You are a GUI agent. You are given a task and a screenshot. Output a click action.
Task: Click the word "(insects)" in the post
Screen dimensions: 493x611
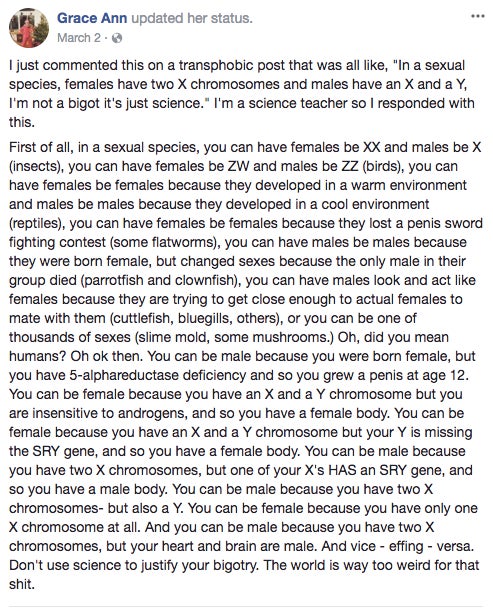[36, 166]
